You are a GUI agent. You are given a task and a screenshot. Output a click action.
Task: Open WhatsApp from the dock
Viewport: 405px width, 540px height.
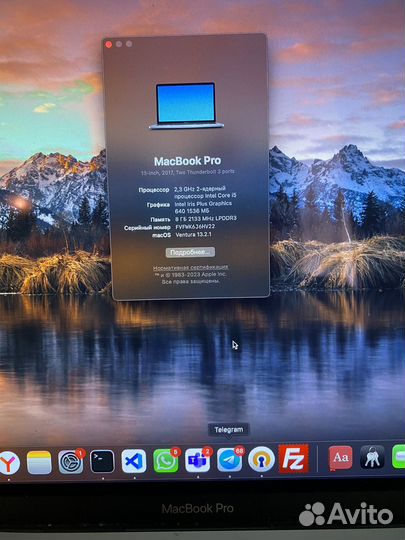pyautogui.click(x=166, y=460)
